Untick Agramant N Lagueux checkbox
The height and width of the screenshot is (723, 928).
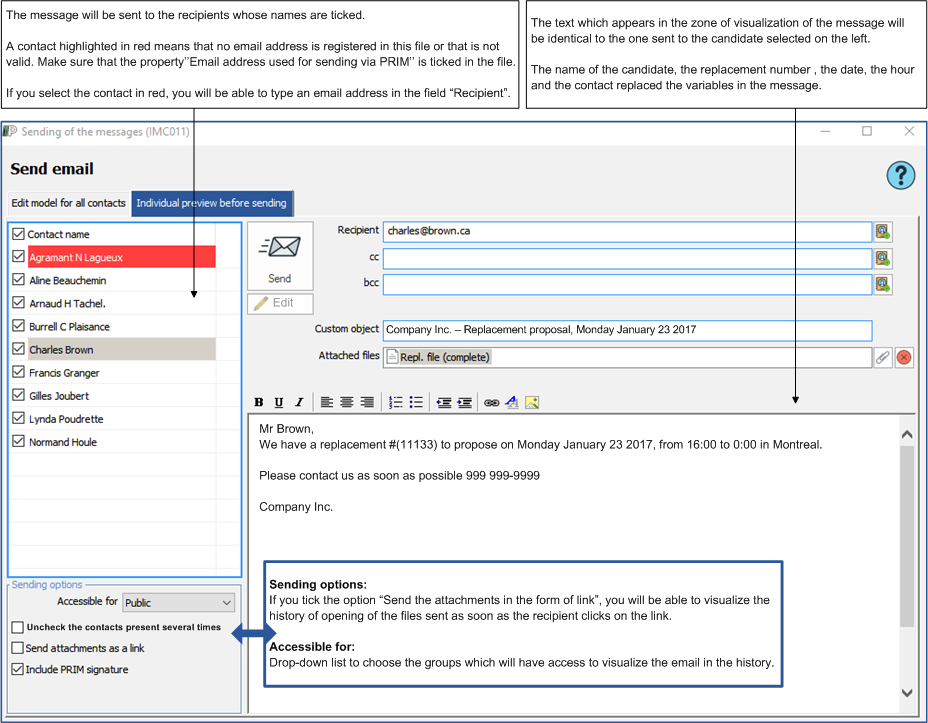click(18, 257)
